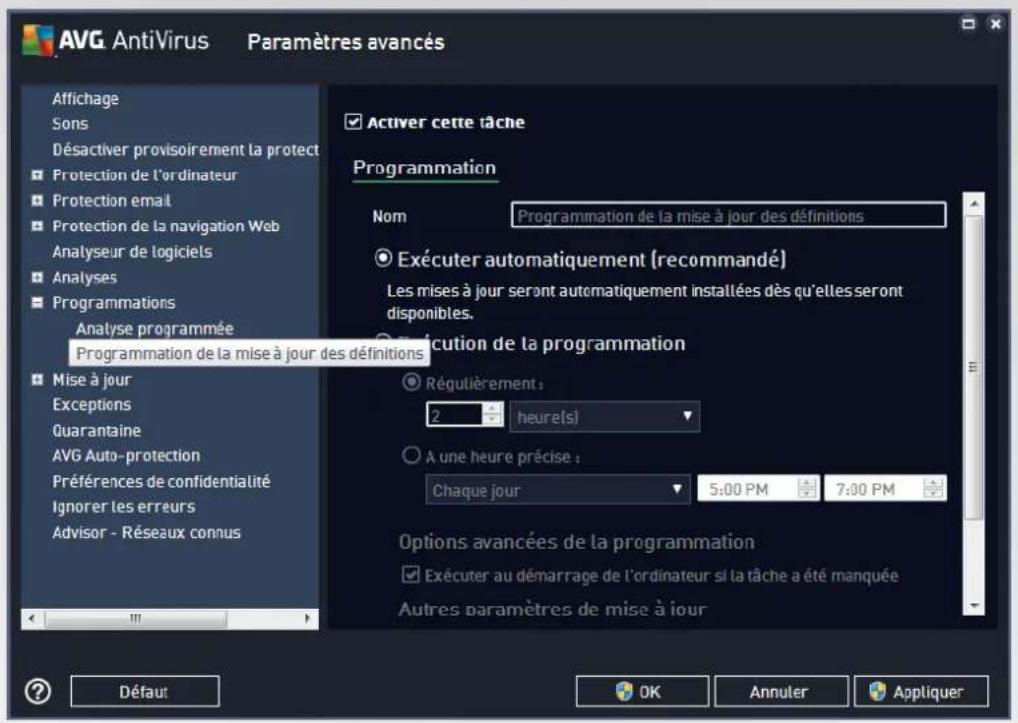Expand 'Protection de l'ordinateur' tree node

[x=38, y=175]
